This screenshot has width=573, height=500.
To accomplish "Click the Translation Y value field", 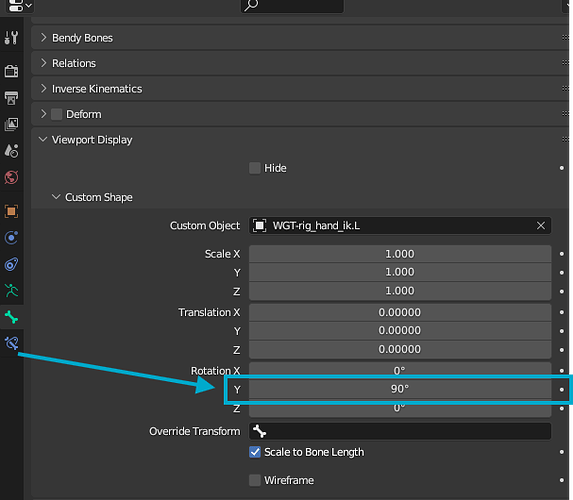I will pos(400,331).
